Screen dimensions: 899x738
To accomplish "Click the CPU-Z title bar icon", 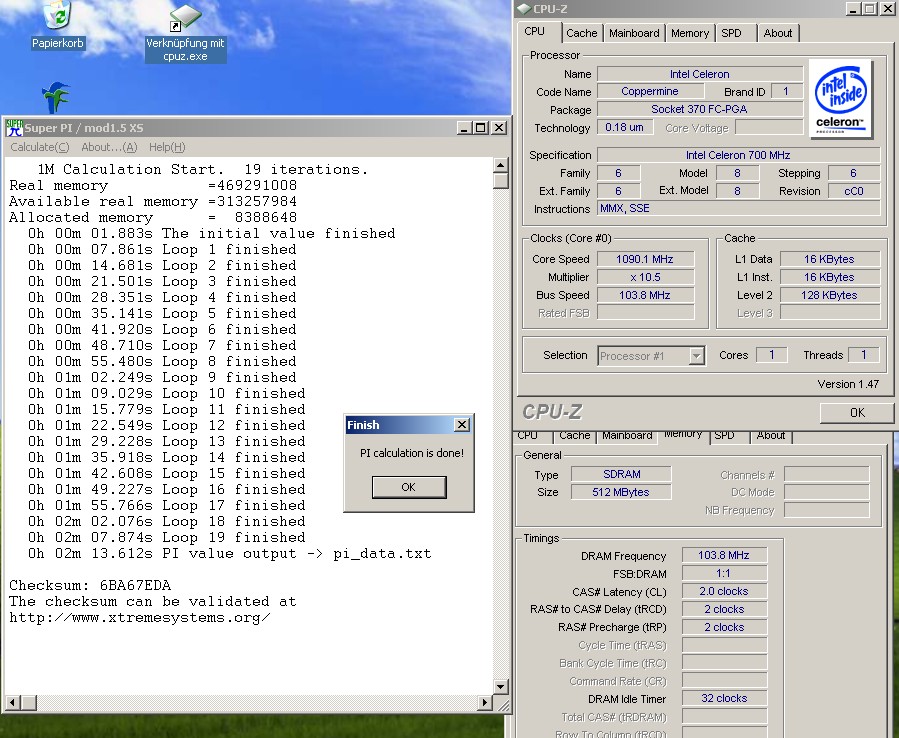I will 523,9.
